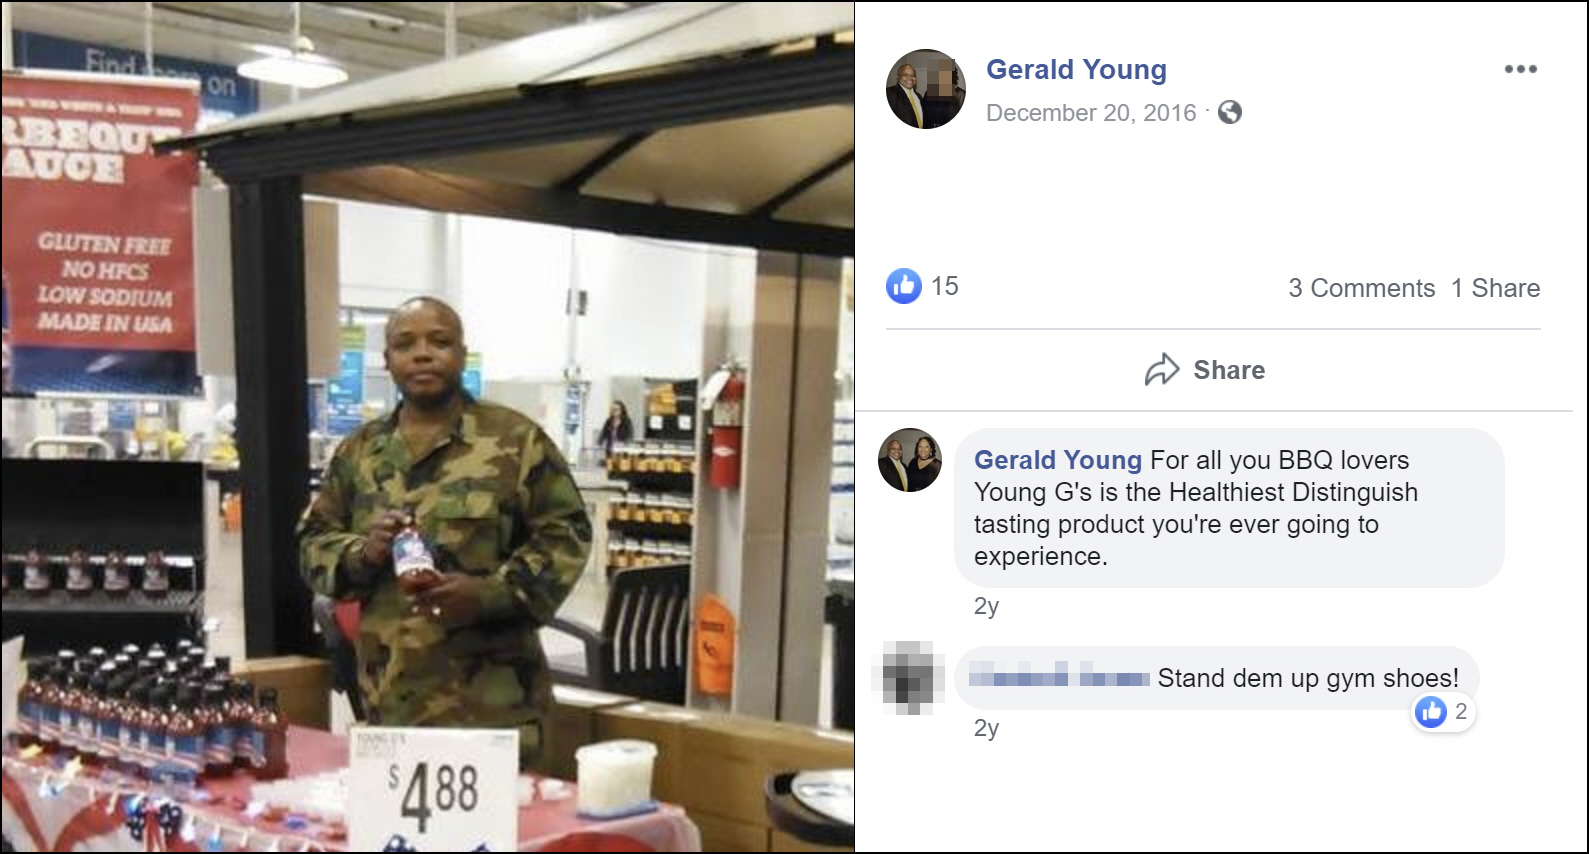The width and height of the screenshot is (1589, 854).
Task: Click the like count 2 on second comment
Action: 1461,711
